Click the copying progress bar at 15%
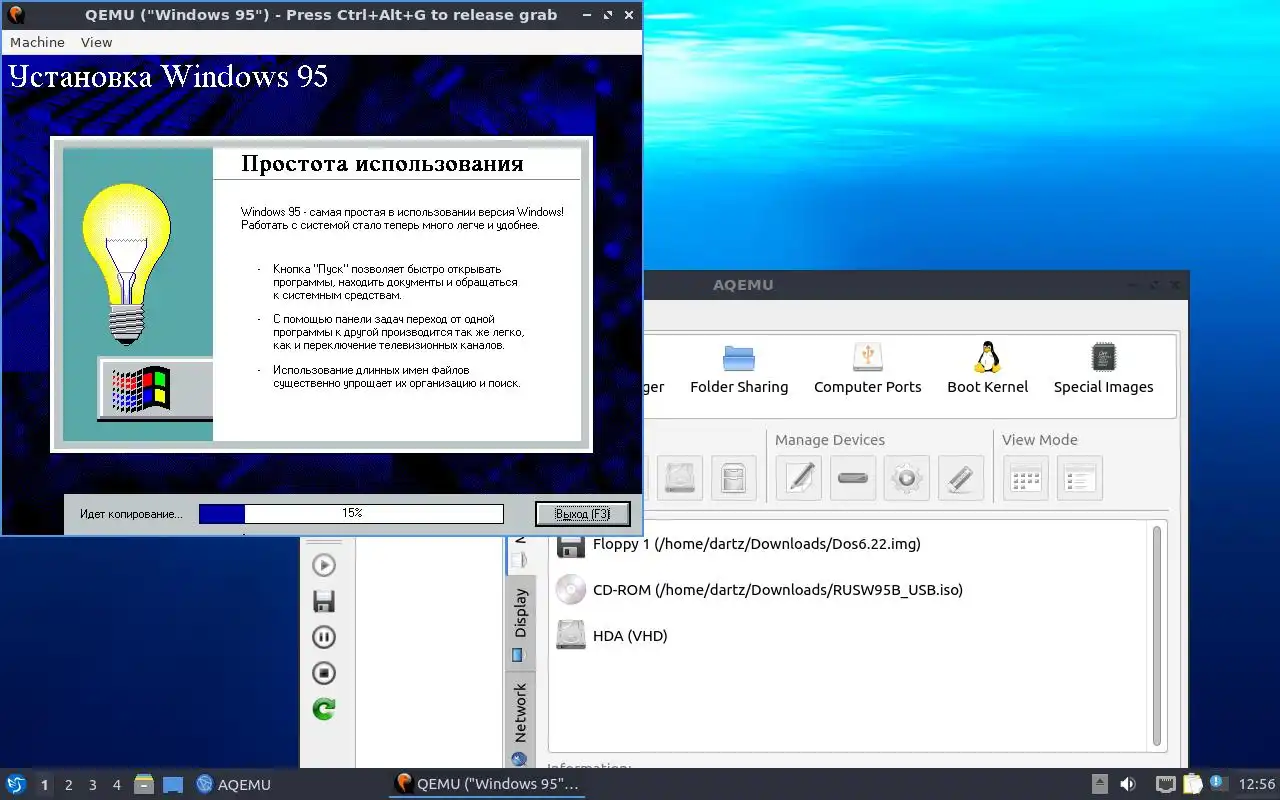The image size is (1280, 800). pyautogui.click(x=351, y=513)
